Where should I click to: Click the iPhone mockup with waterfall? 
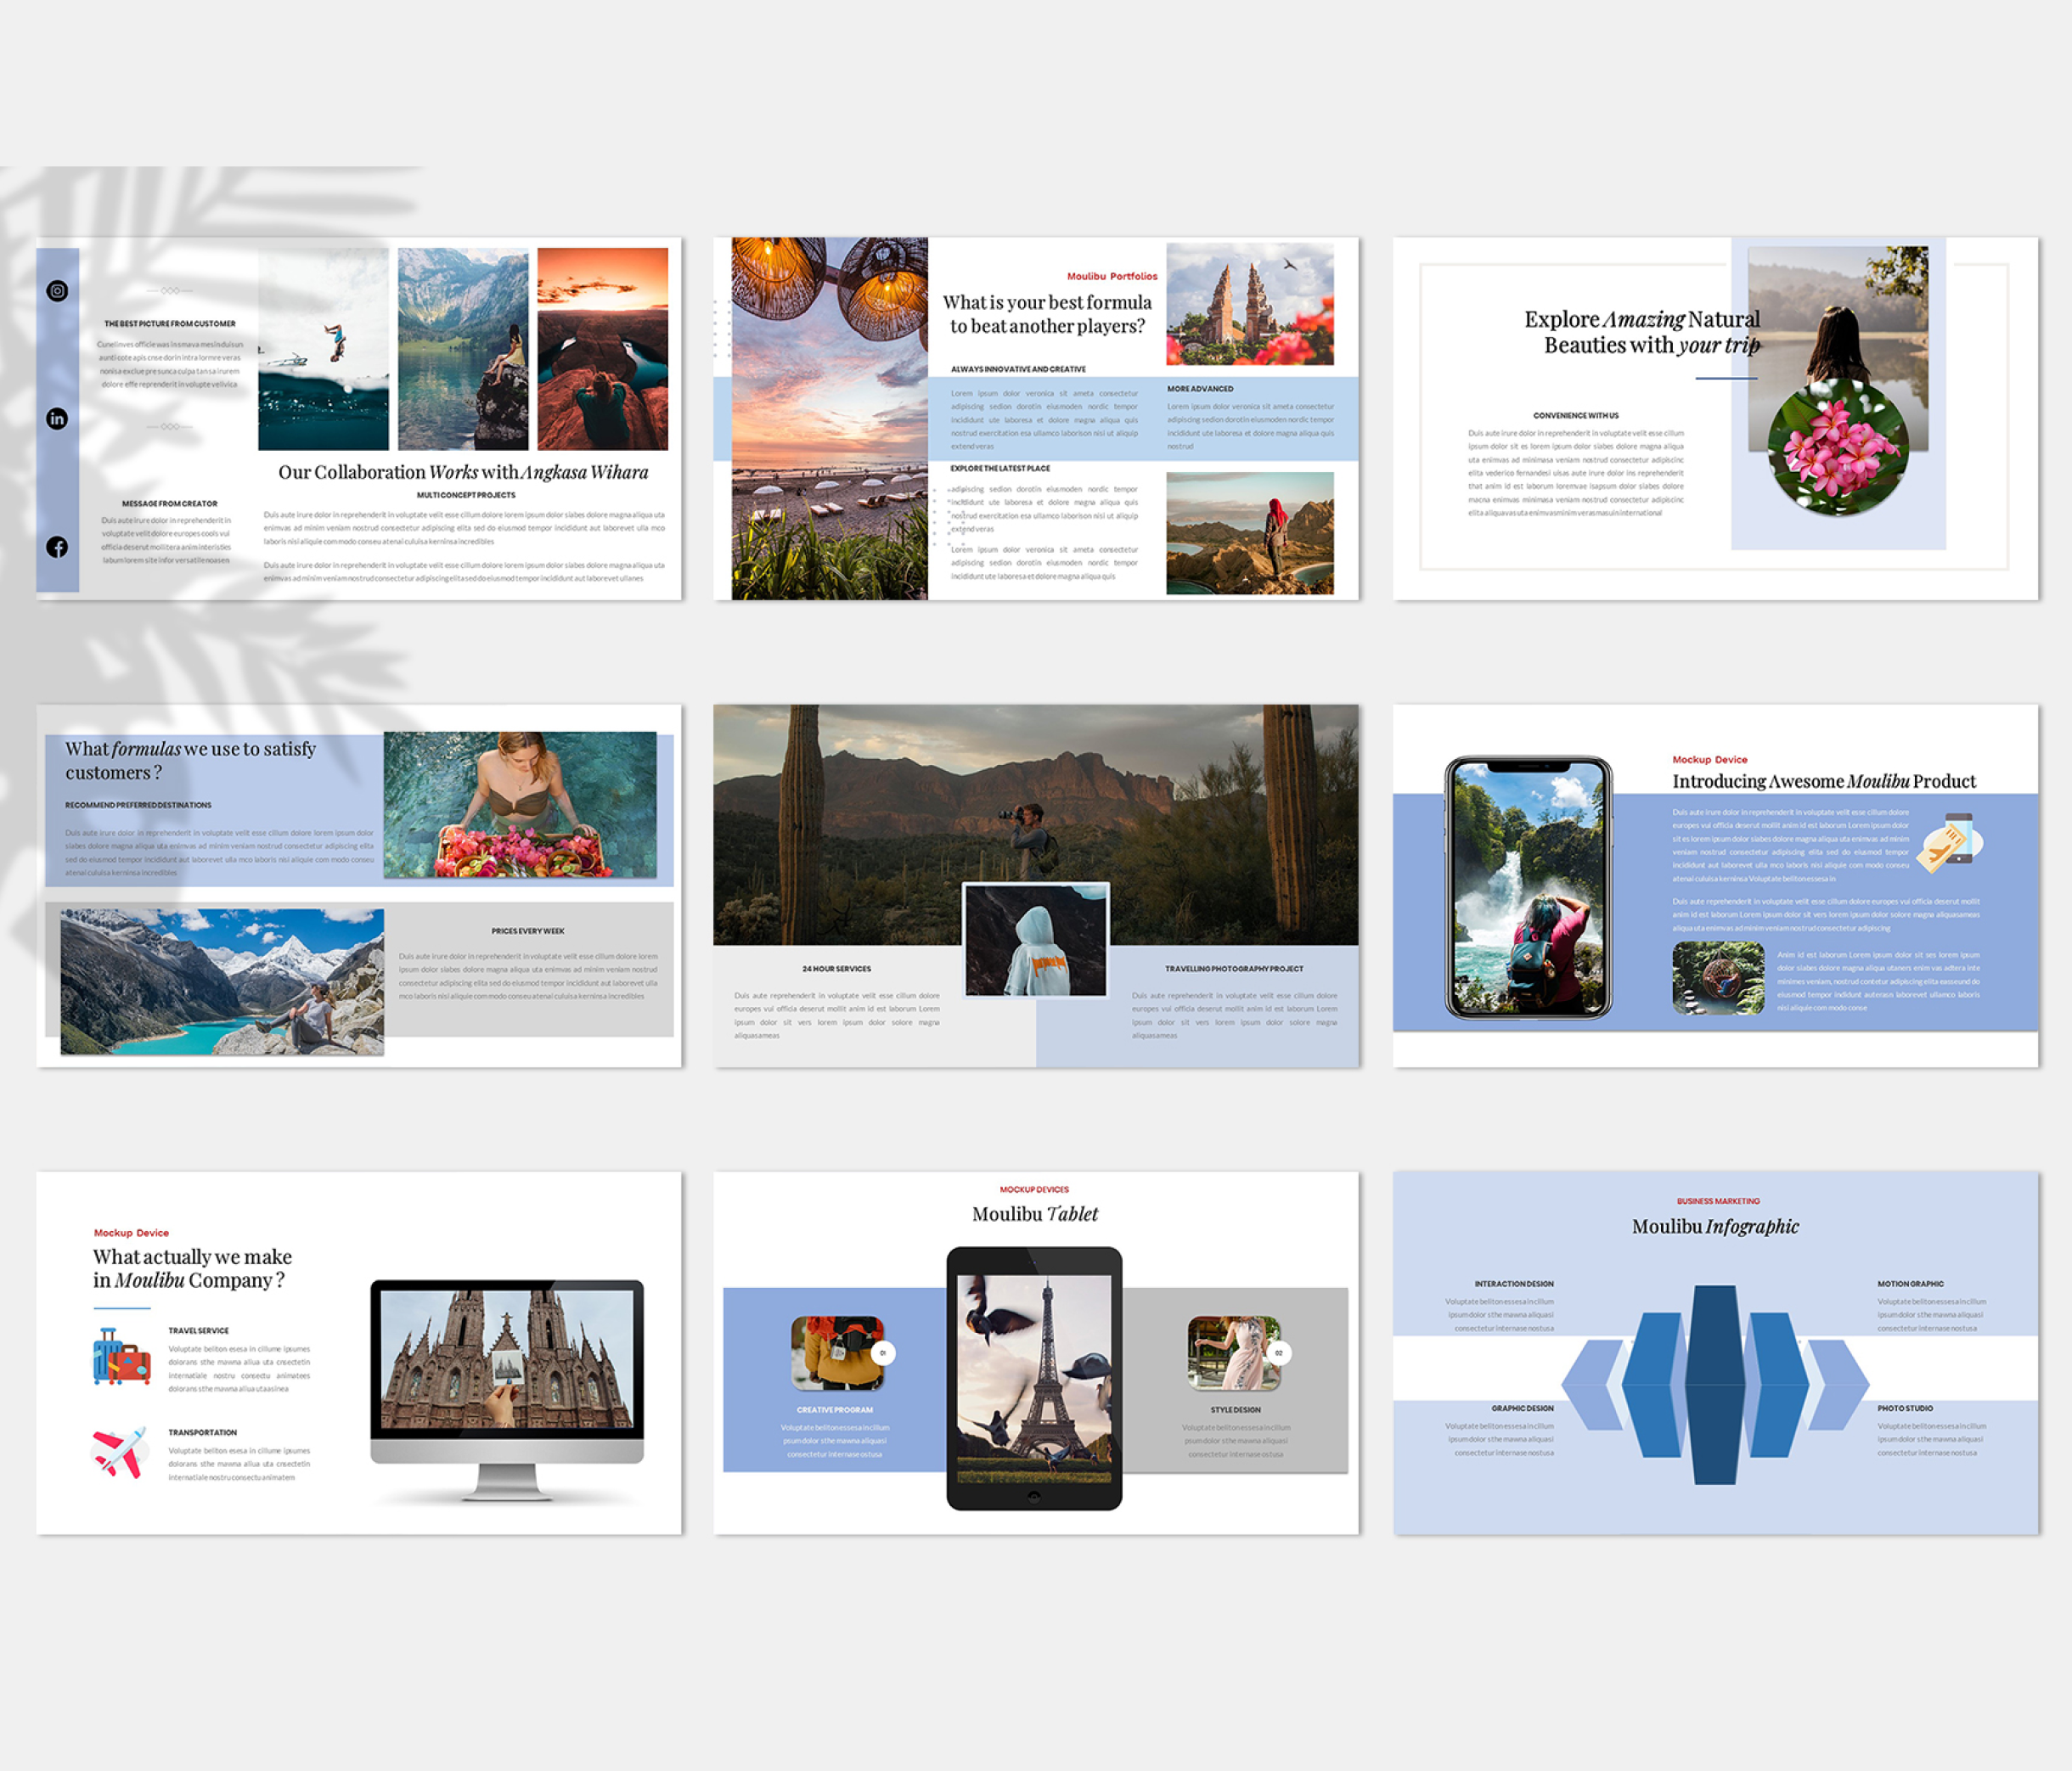(1528, 888)
